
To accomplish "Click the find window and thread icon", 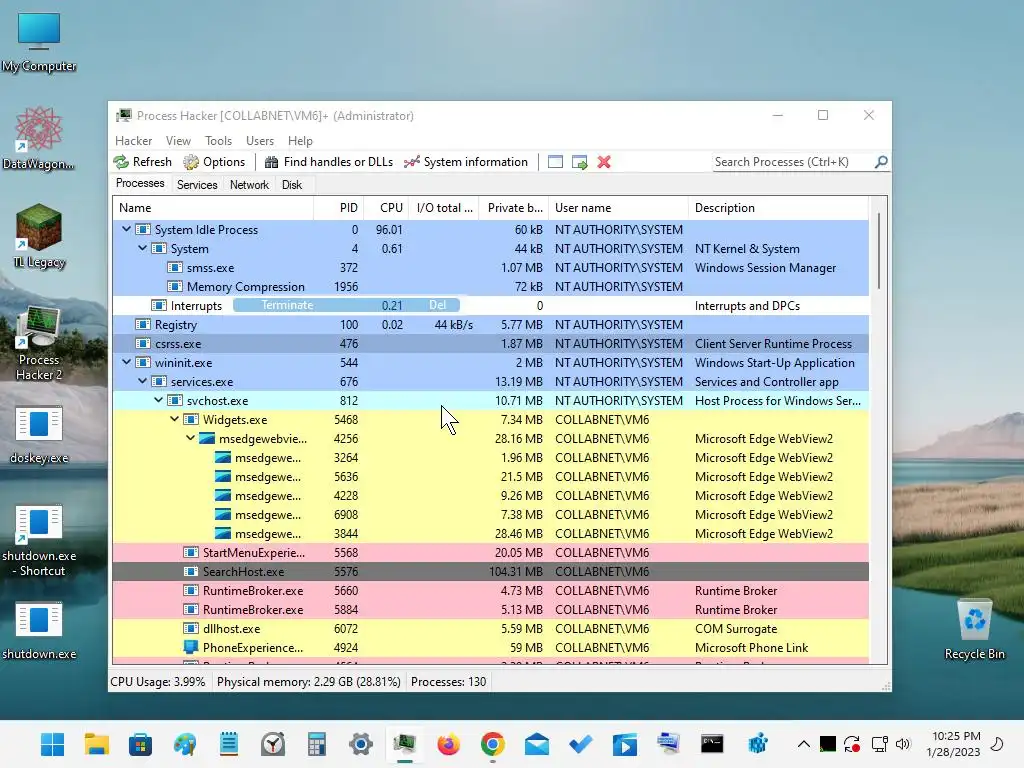I will click(x=579, y=162).
